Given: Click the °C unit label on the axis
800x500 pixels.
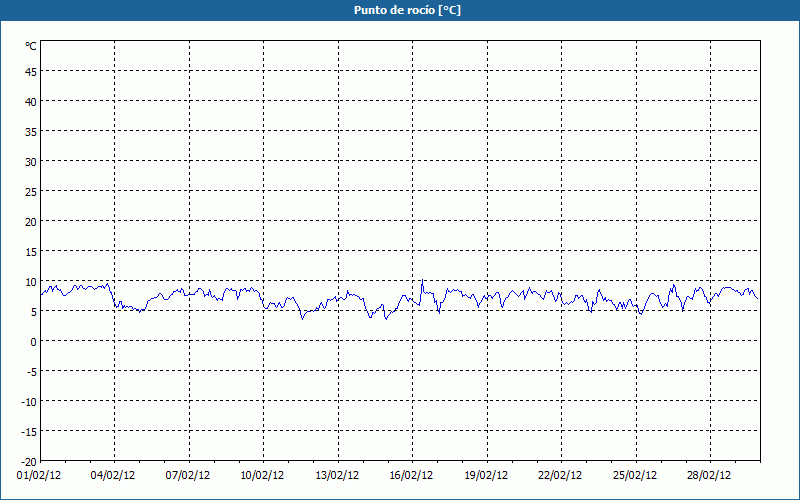Looking at the screenshot, I should (x=31, y=46).
